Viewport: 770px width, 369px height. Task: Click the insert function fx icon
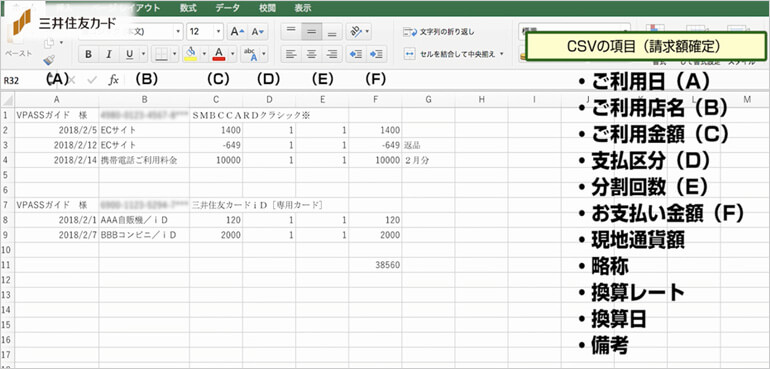(113, 80)
